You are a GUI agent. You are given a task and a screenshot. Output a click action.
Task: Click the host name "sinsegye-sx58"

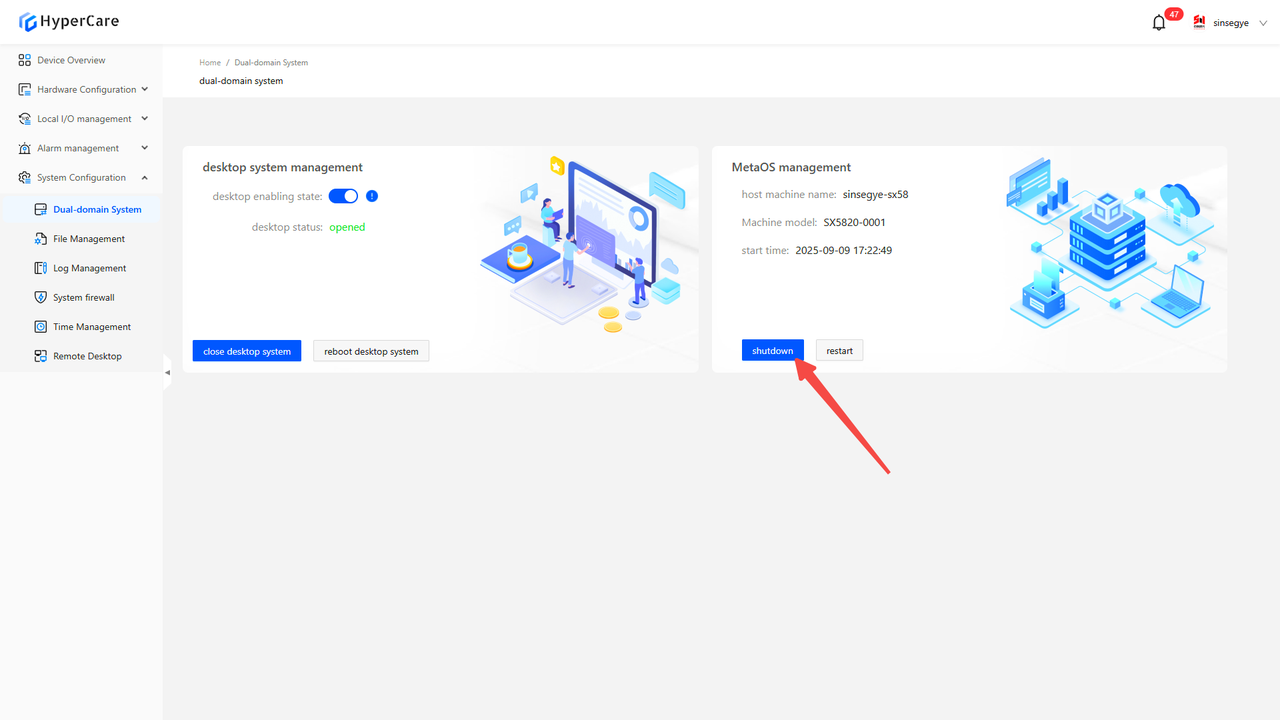point(876,194)
